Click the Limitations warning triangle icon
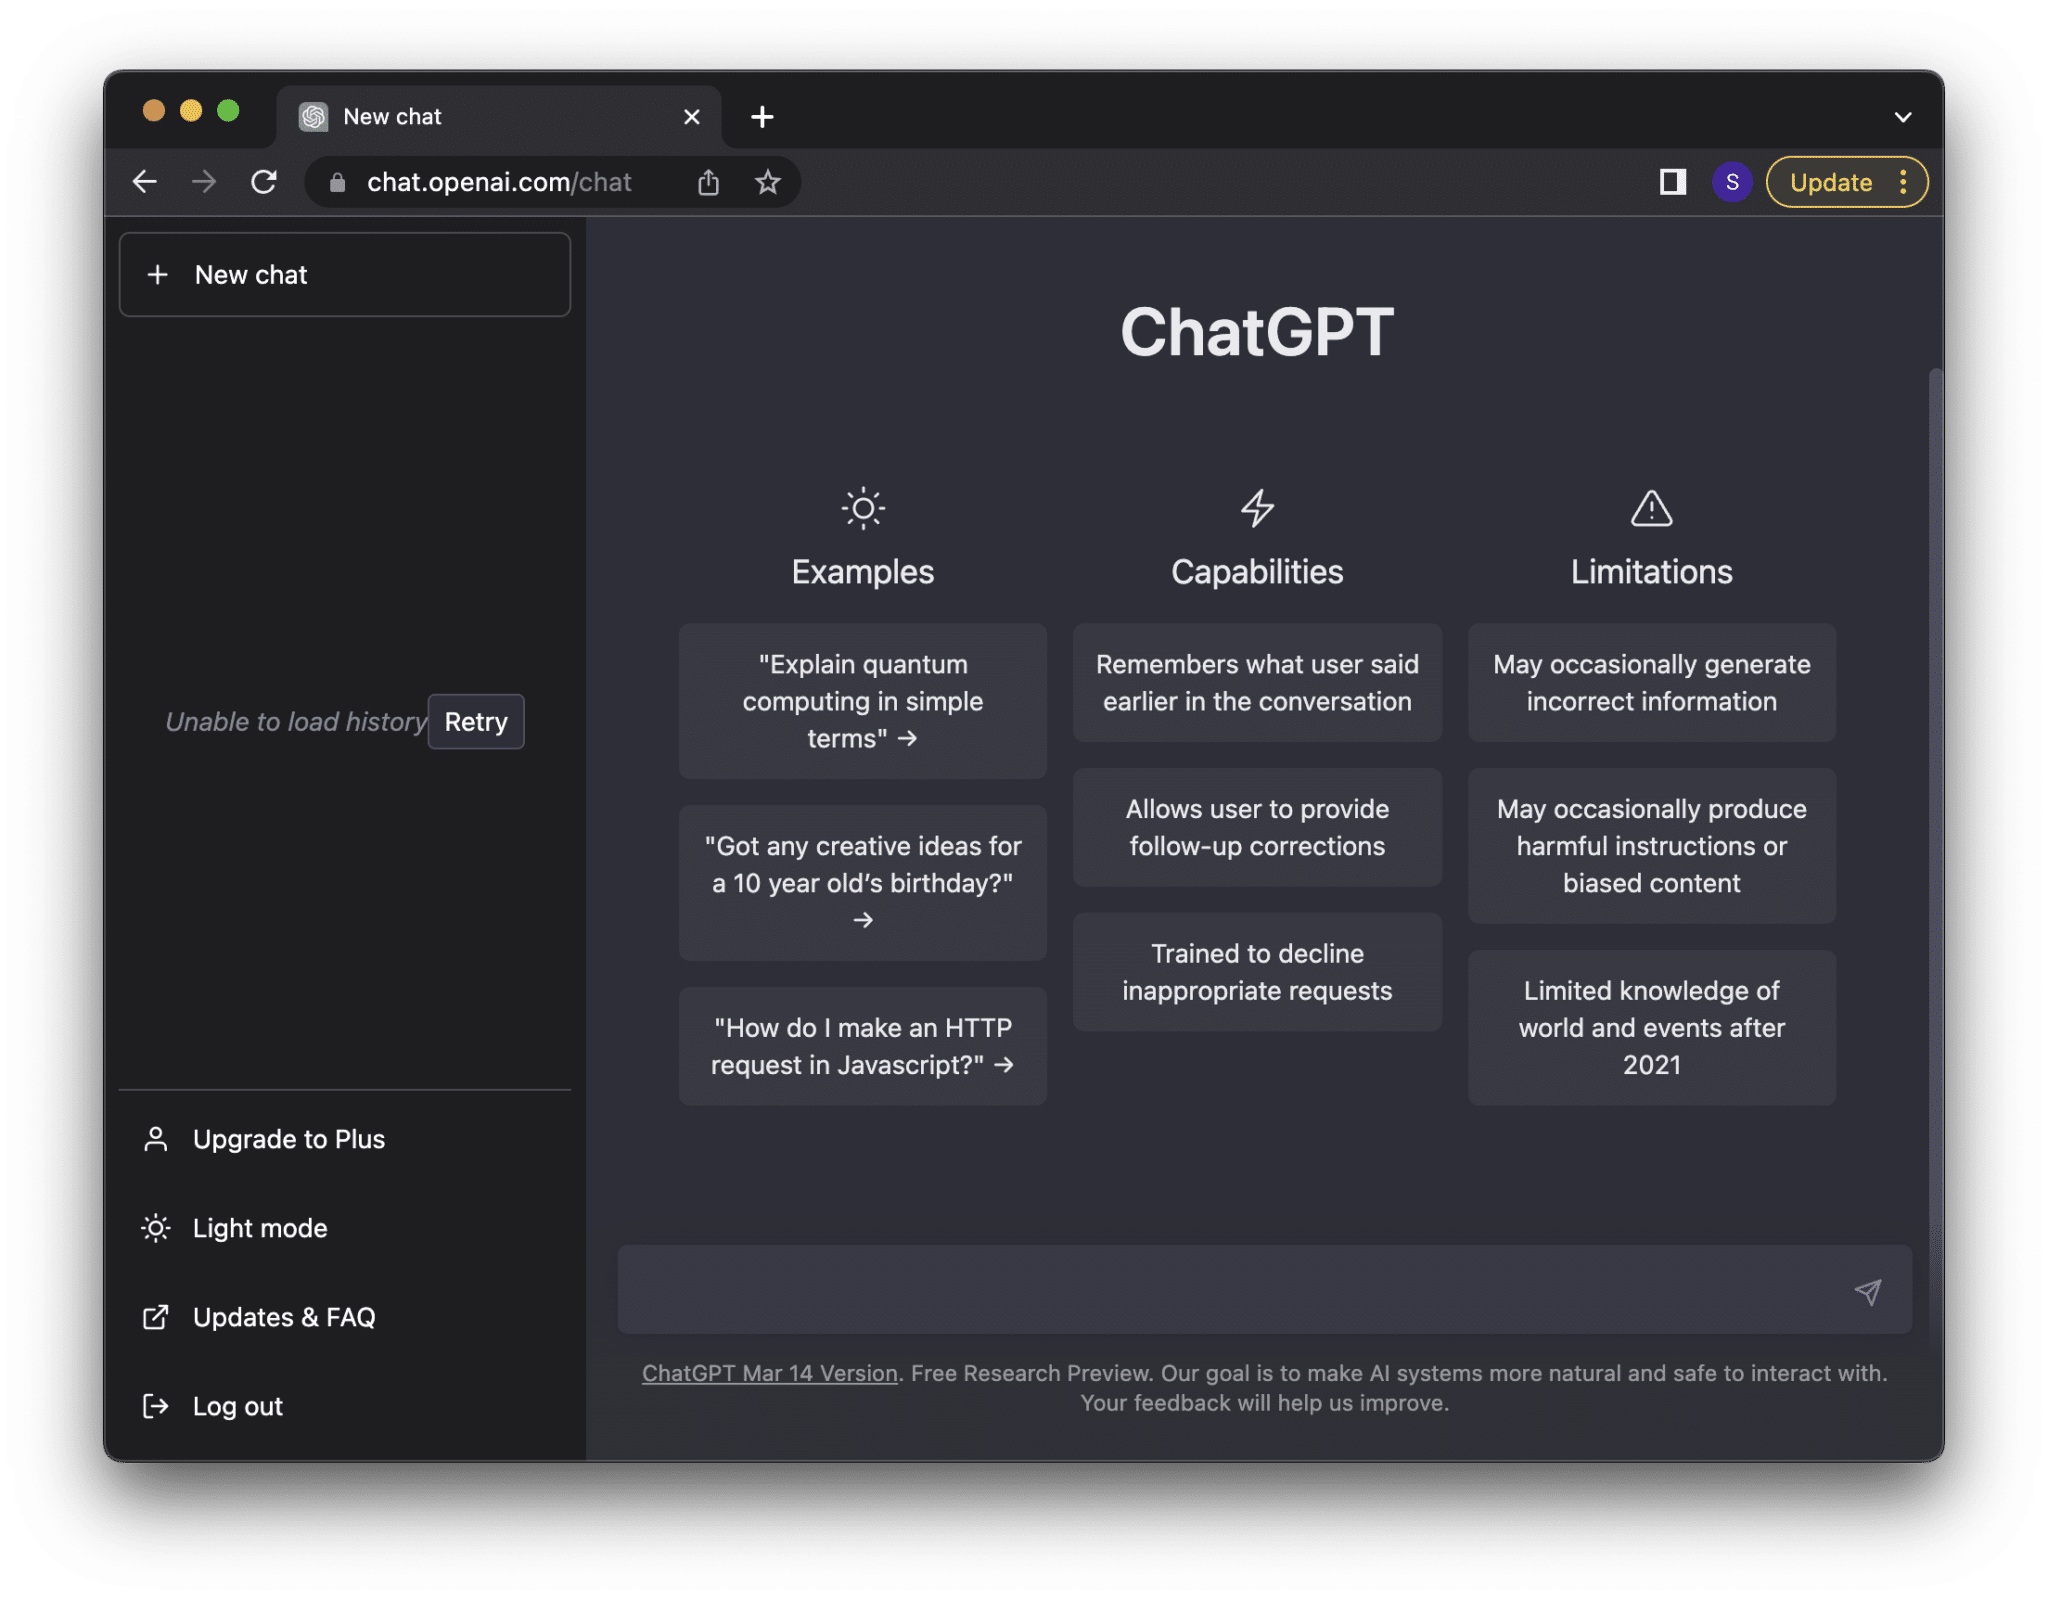The image size is (2048, 1599). 1651,508
